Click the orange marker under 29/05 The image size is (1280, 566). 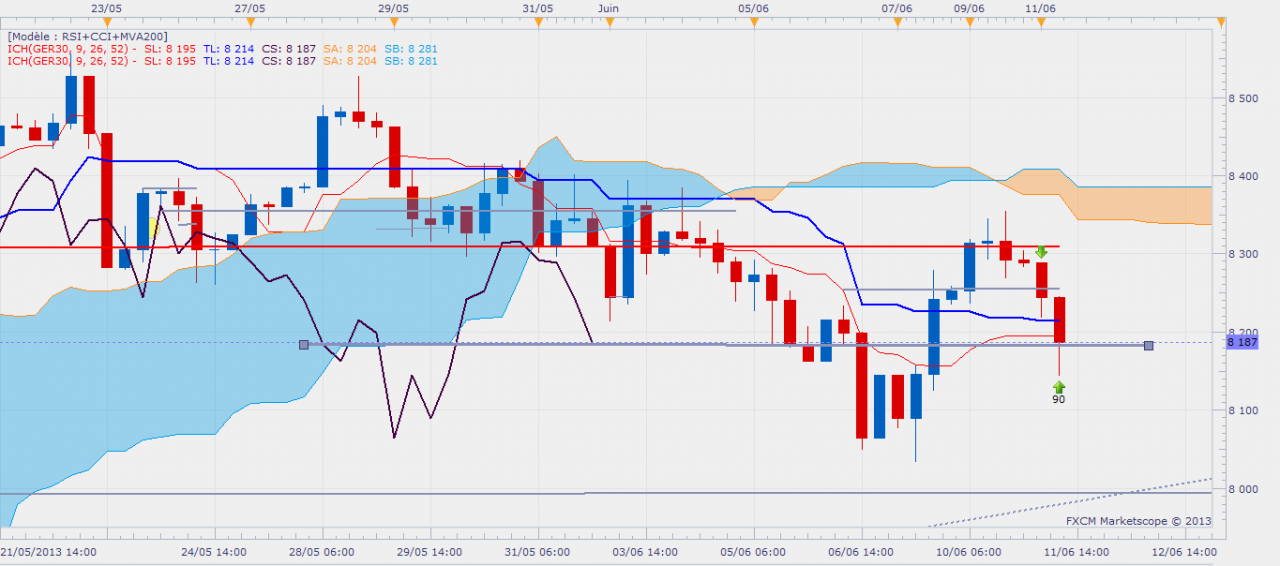395,22
